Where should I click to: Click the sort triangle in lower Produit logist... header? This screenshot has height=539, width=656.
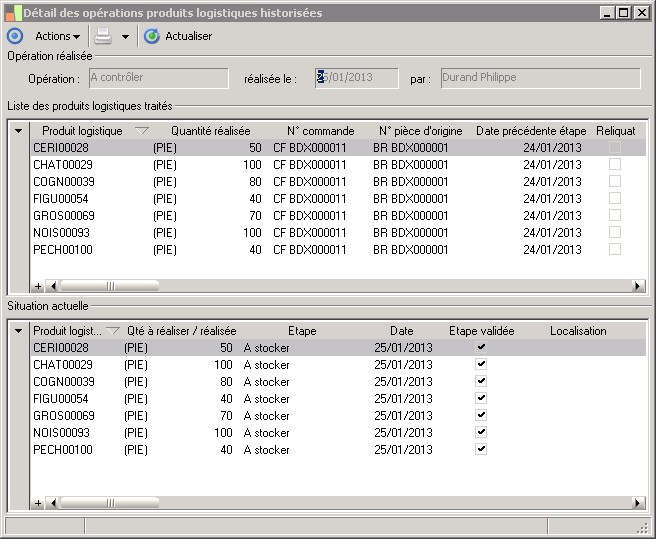(113, 331)
